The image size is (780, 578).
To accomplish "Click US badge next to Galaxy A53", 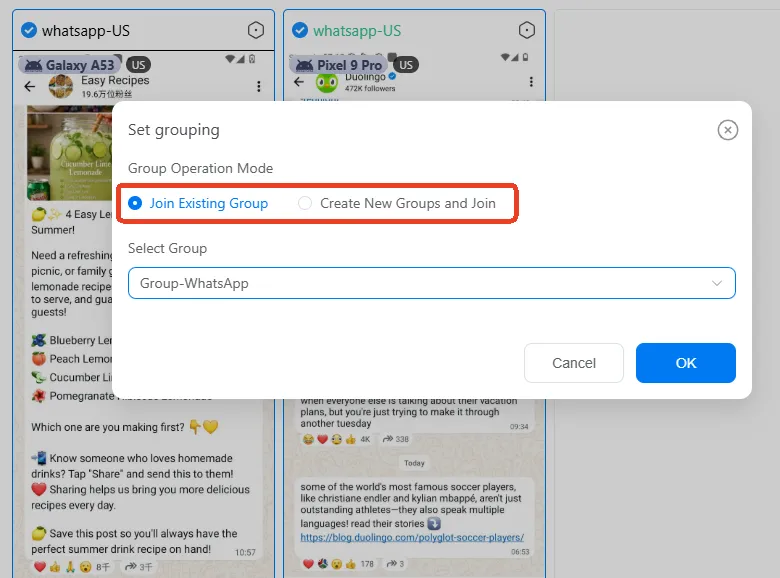I will [x=139, y=65].
